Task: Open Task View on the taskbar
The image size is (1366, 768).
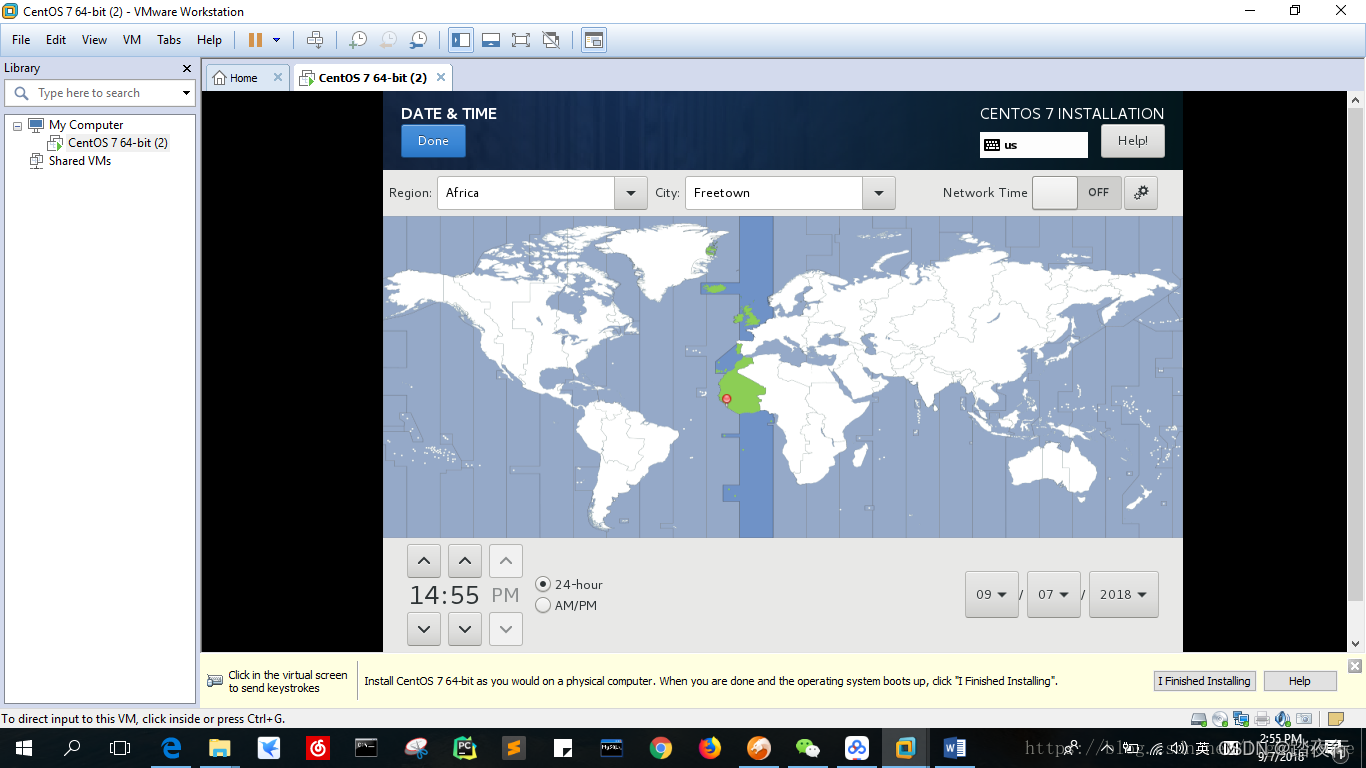Action: (x=120, y=747)
